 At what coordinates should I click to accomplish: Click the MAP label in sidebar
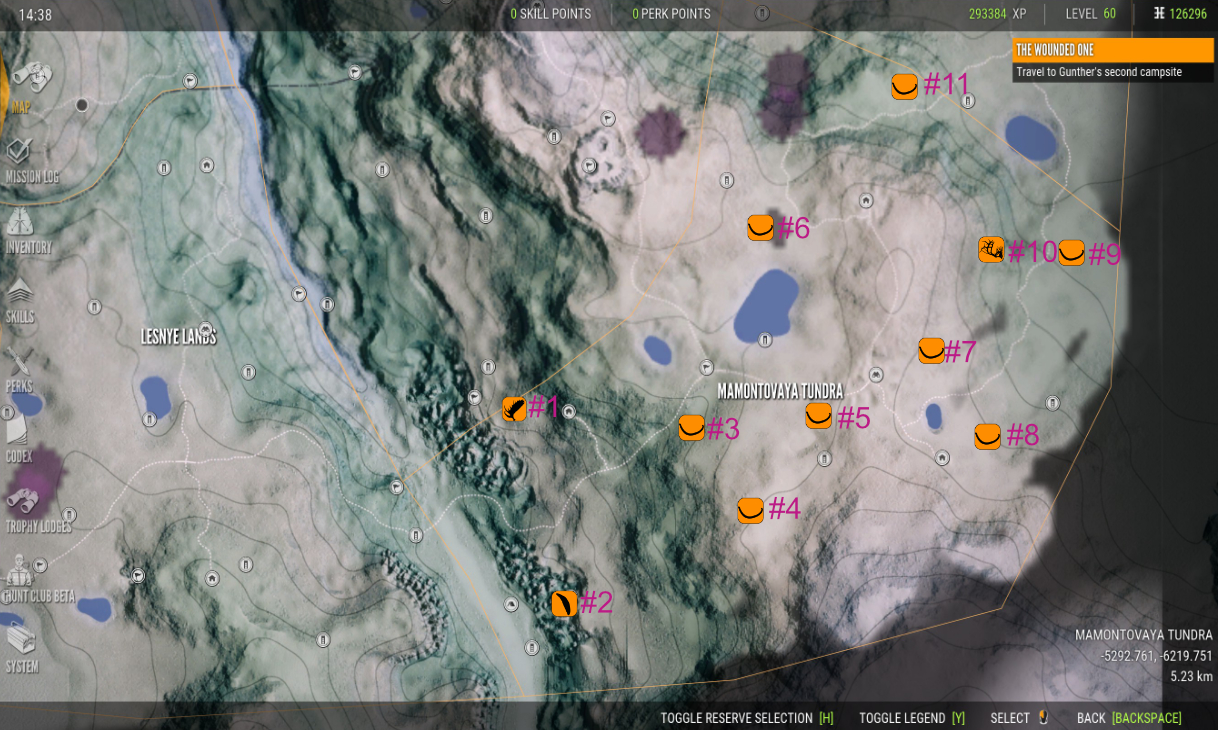click(21, 106)
